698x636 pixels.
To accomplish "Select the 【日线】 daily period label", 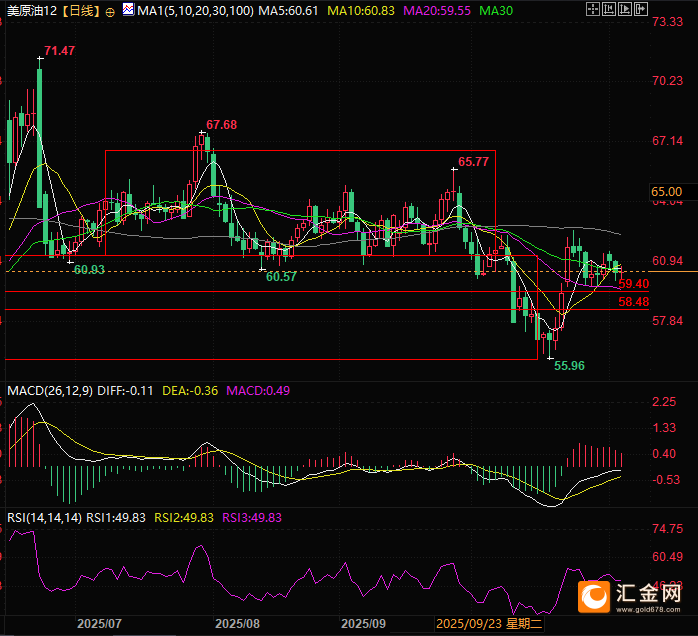I will click(78, 11).
